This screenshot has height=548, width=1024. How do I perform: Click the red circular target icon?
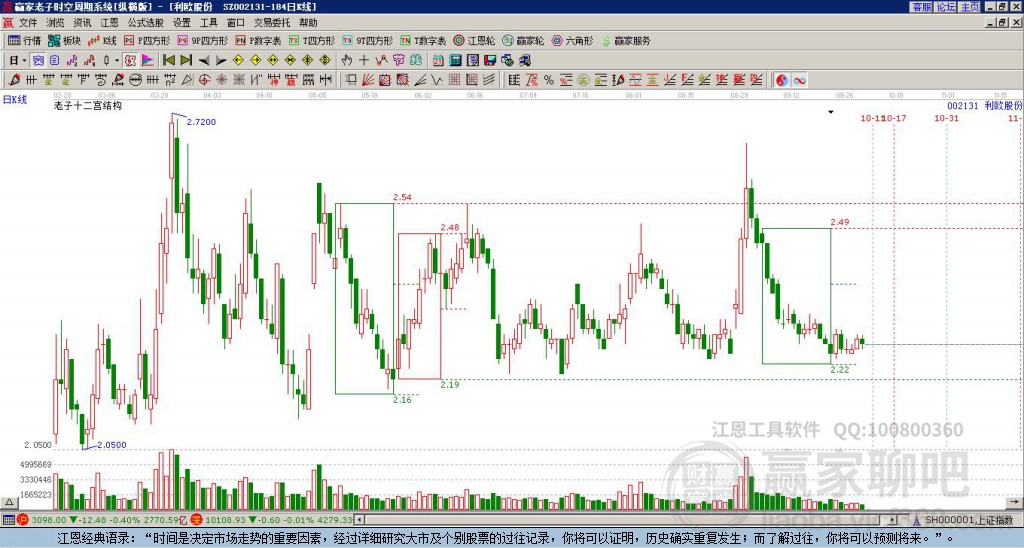click(204, 80)
